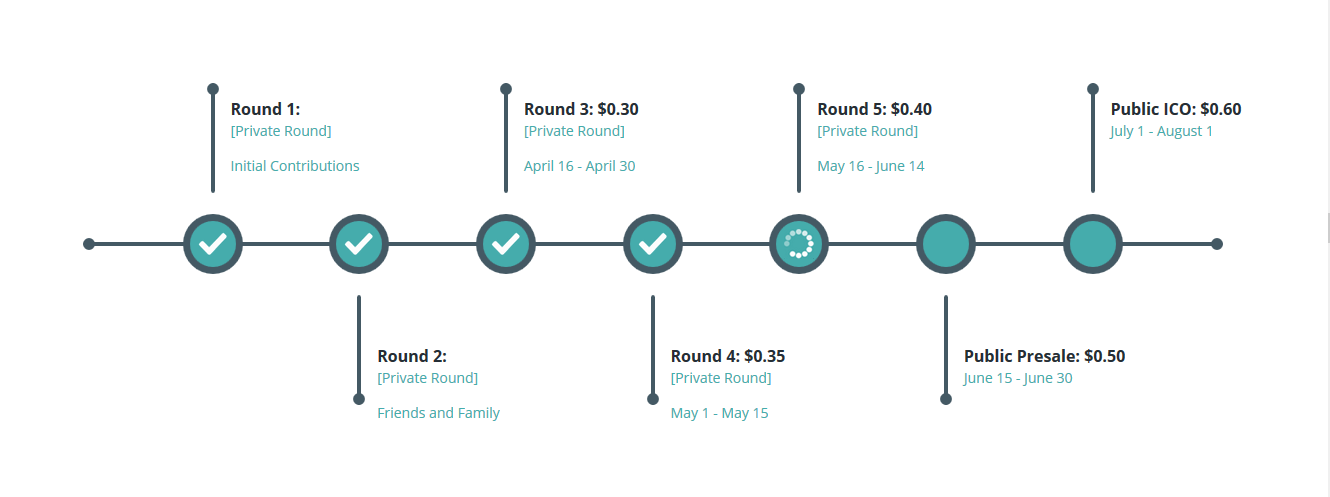Click the Round 5: $0.40 heading
The image size is (1330, 497).
pyautogui.click(x=874, y=109)
